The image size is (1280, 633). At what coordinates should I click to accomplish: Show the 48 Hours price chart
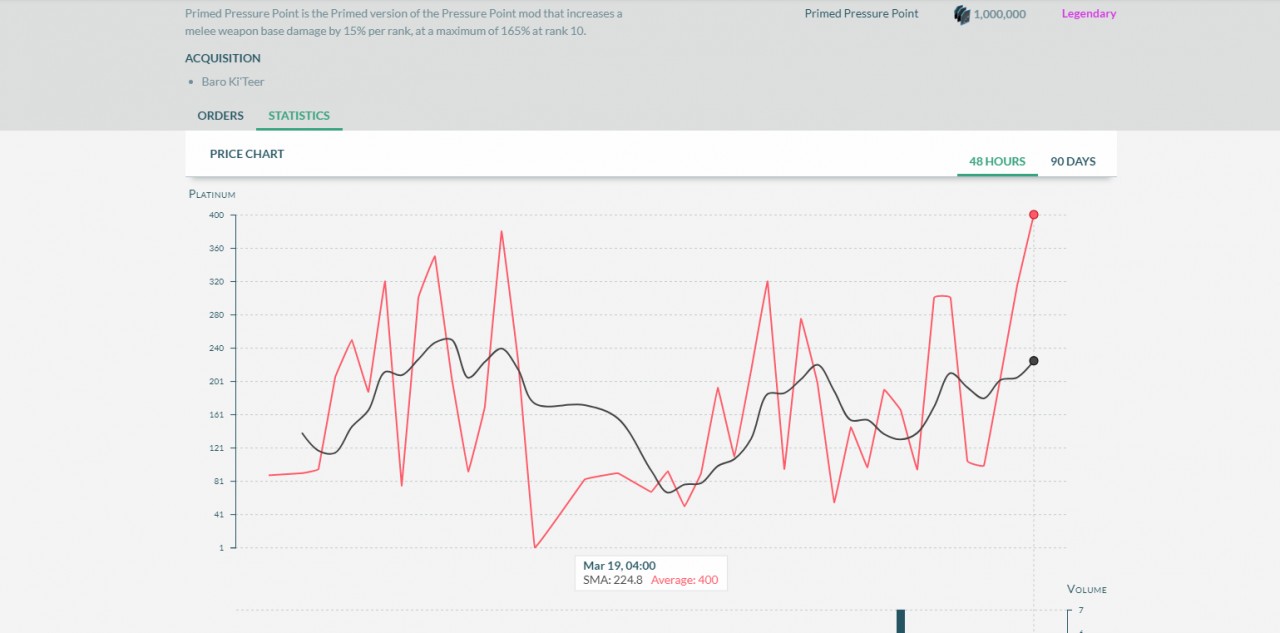pyautogui.click(x=997, y=161)
